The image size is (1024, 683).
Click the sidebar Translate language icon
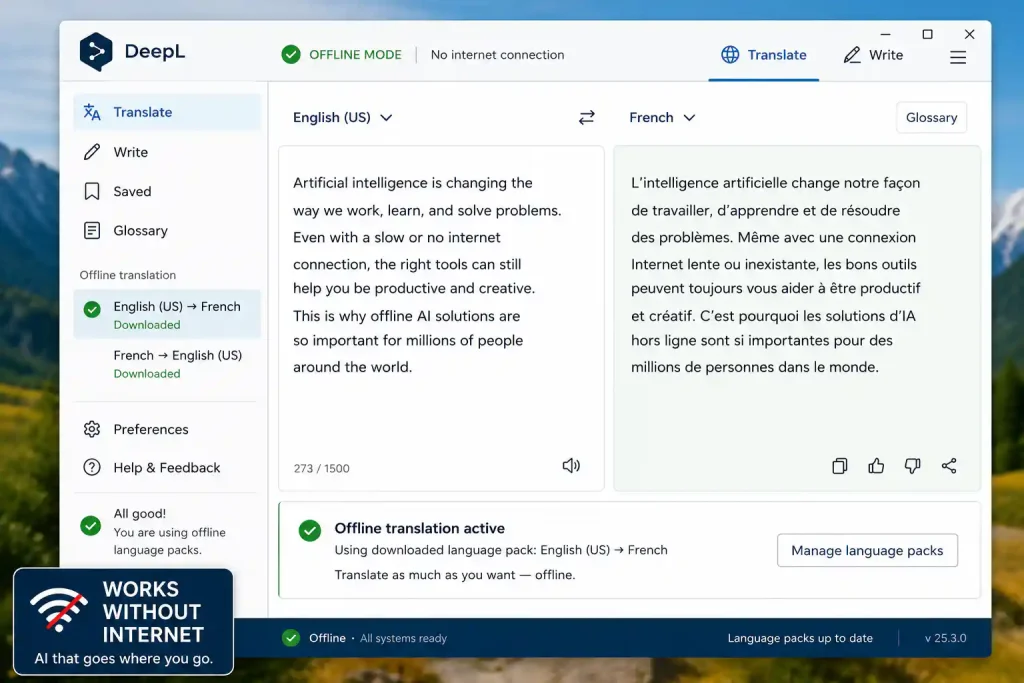point(92,112)
